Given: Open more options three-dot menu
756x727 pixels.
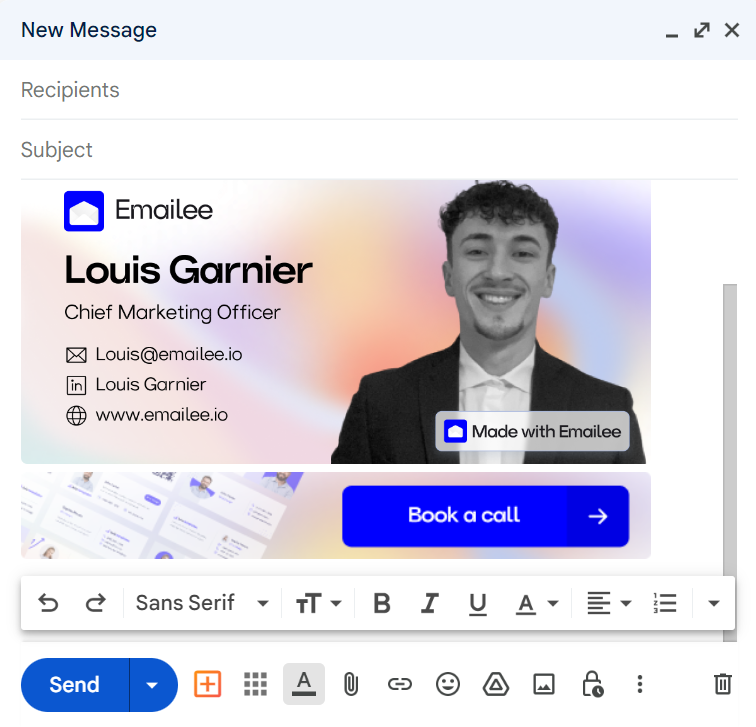Looking at the screenshot, I should tap(640, 684).
